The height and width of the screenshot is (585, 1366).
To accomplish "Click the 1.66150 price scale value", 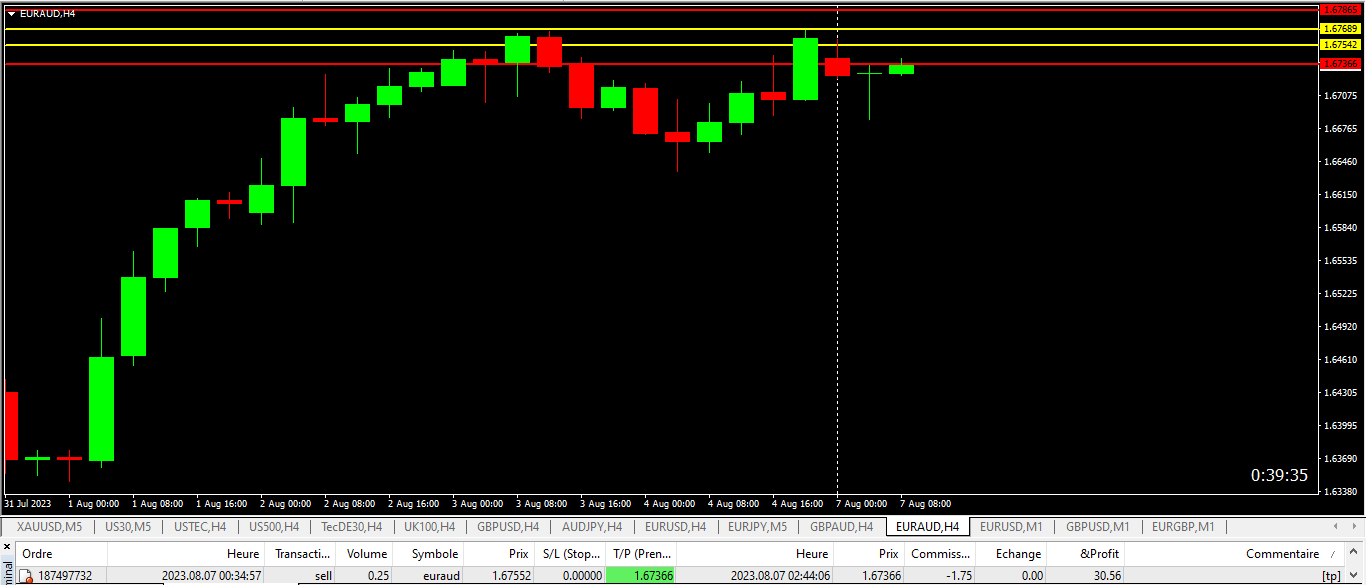I will [x=1341, y=195].
